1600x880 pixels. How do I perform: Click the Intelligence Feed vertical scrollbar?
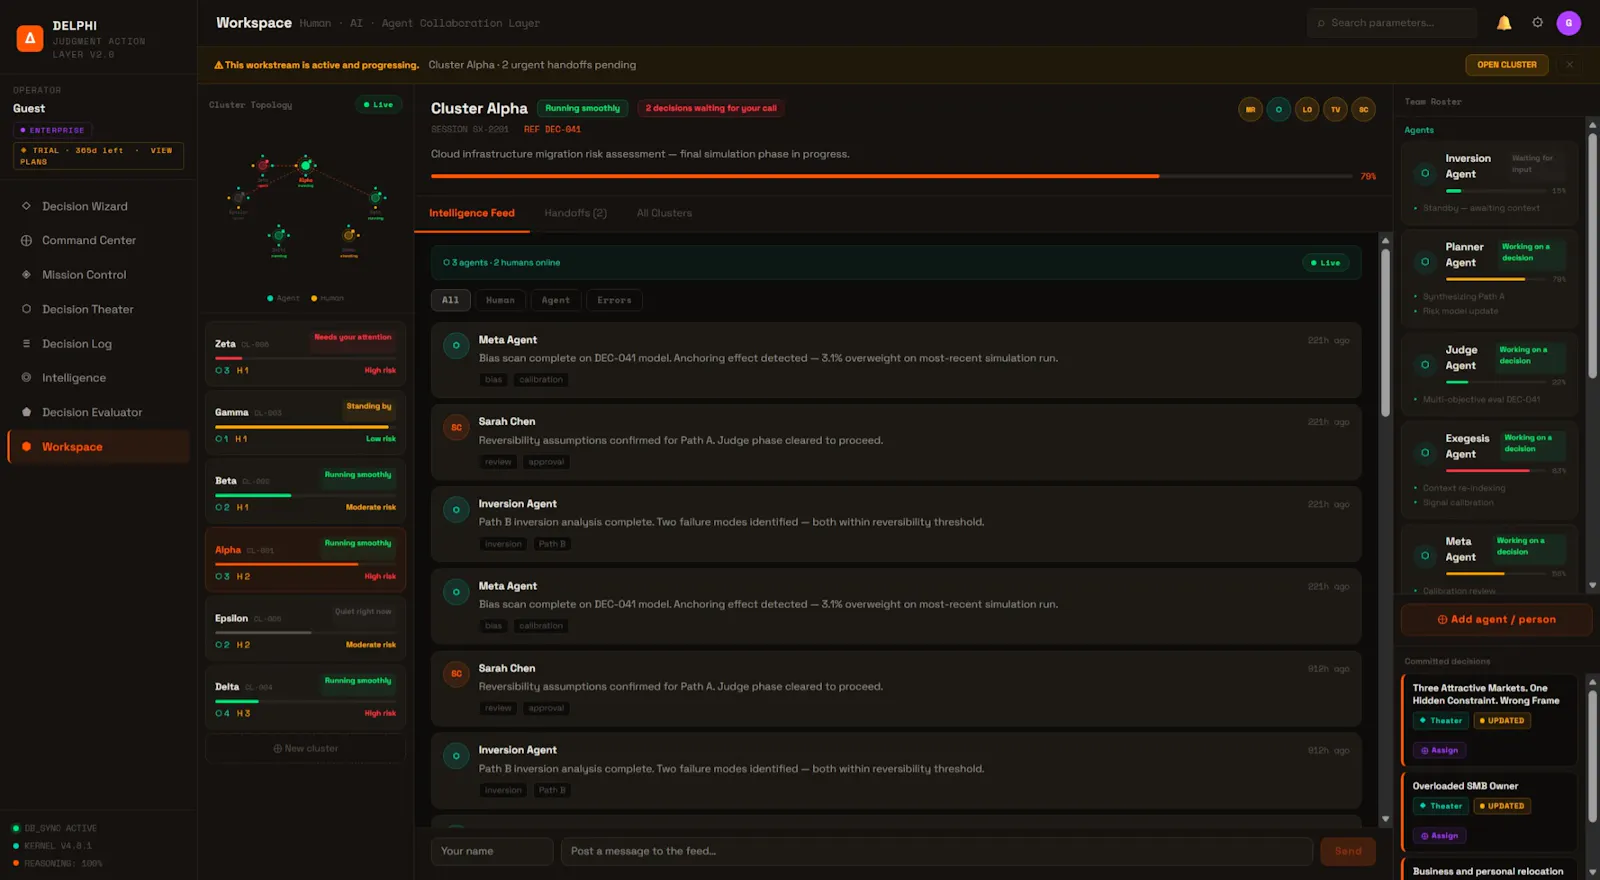coord(1385,332)
